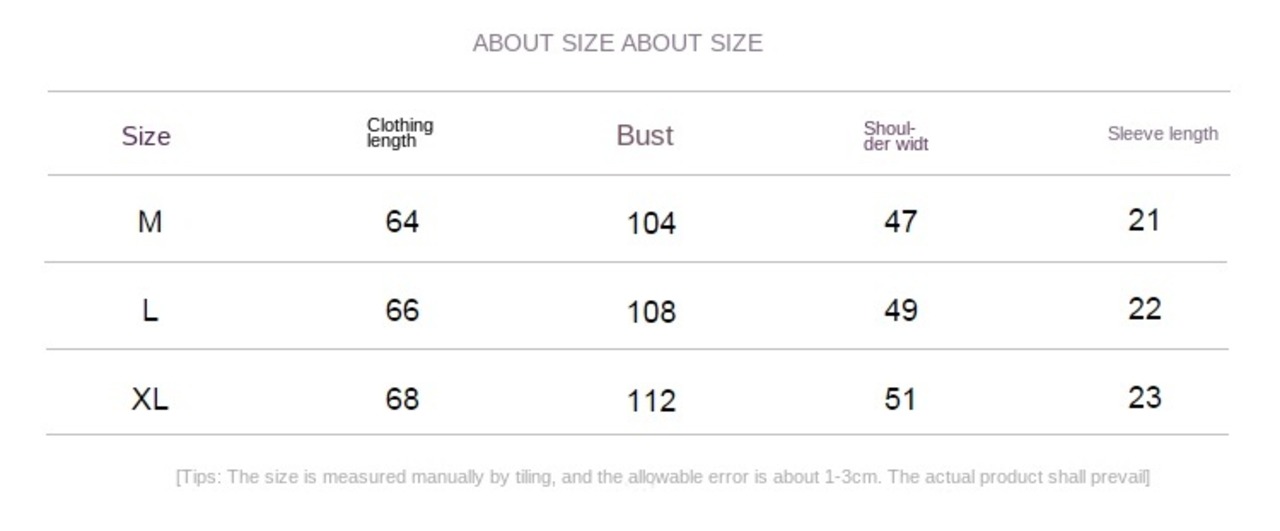Click the Clothing length column header

[x=400, y=133]
